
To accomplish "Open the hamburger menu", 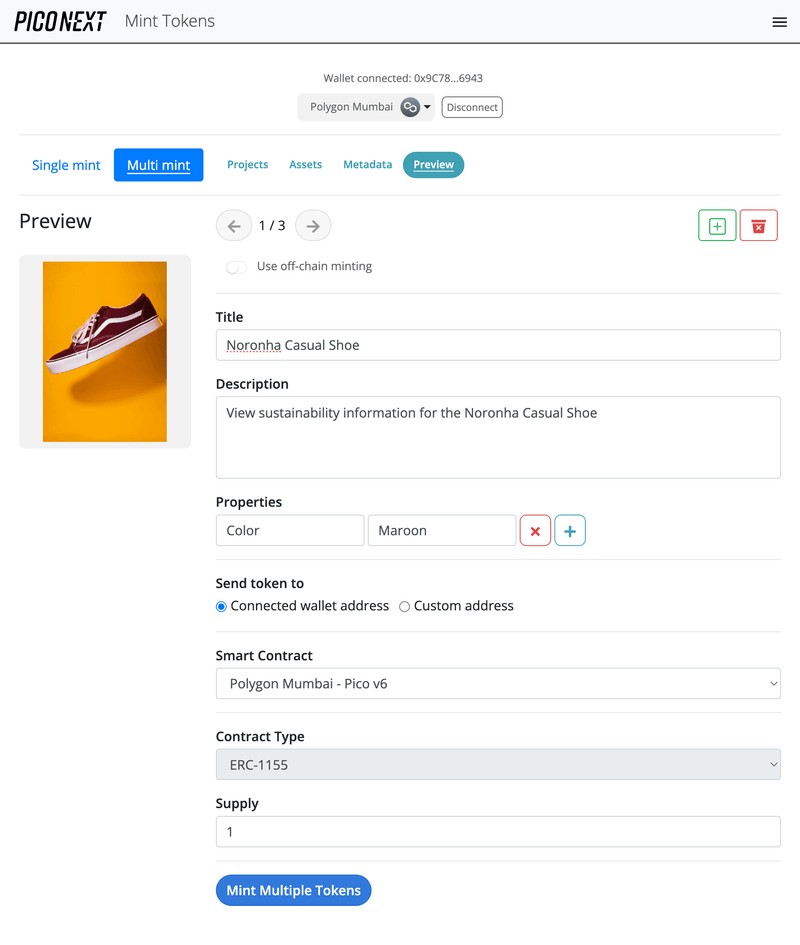I will [780, 22].
